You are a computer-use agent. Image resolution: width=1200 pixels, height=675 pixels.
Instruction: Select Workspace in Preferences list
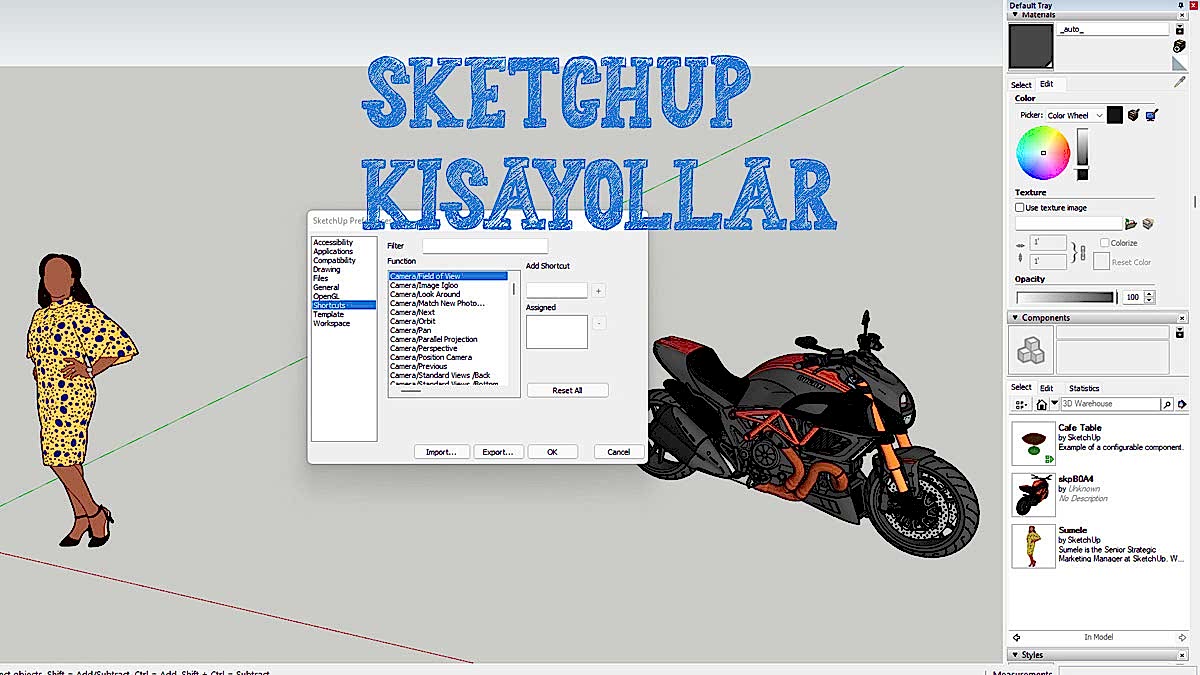331,323
